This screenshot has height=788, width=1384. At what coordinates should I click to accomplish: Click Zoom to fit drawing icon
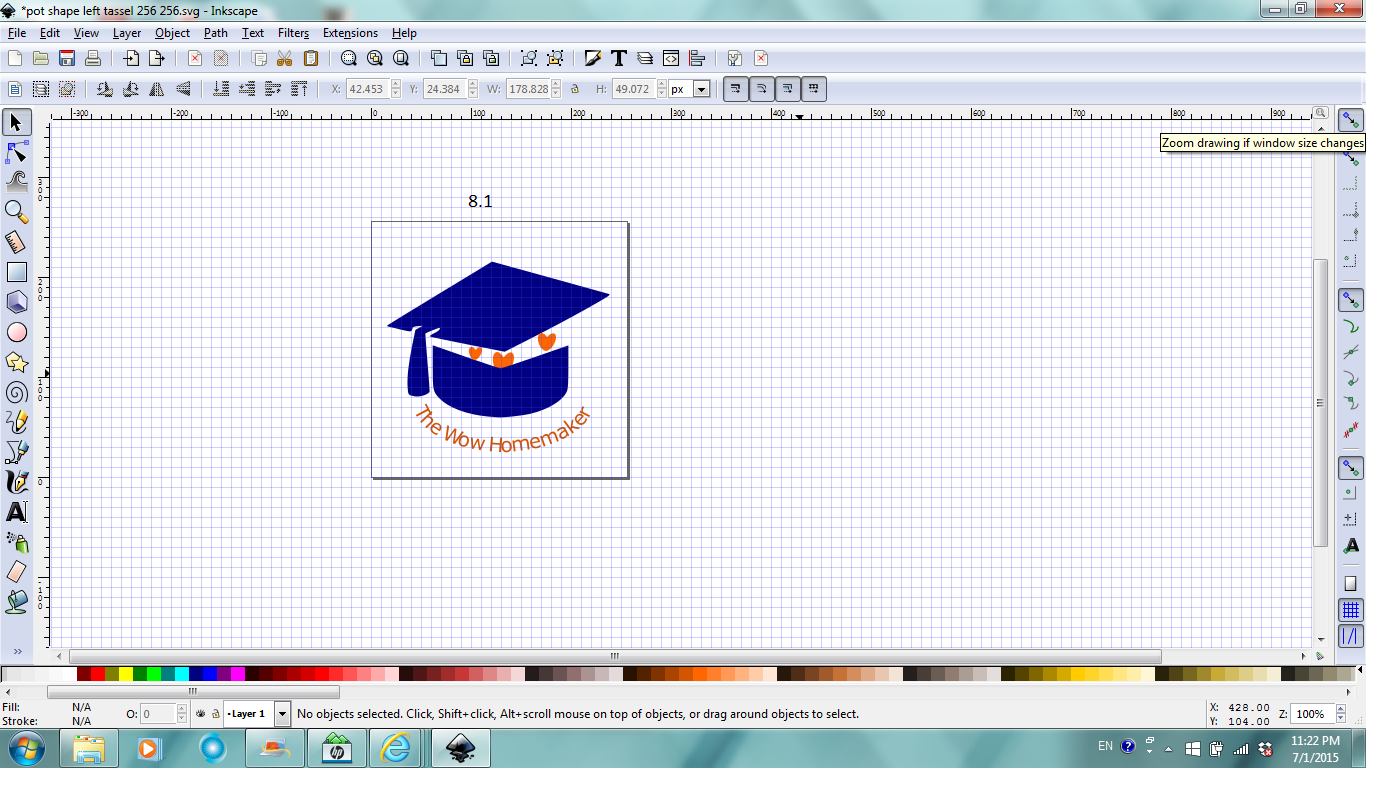(x=375, y=58)
